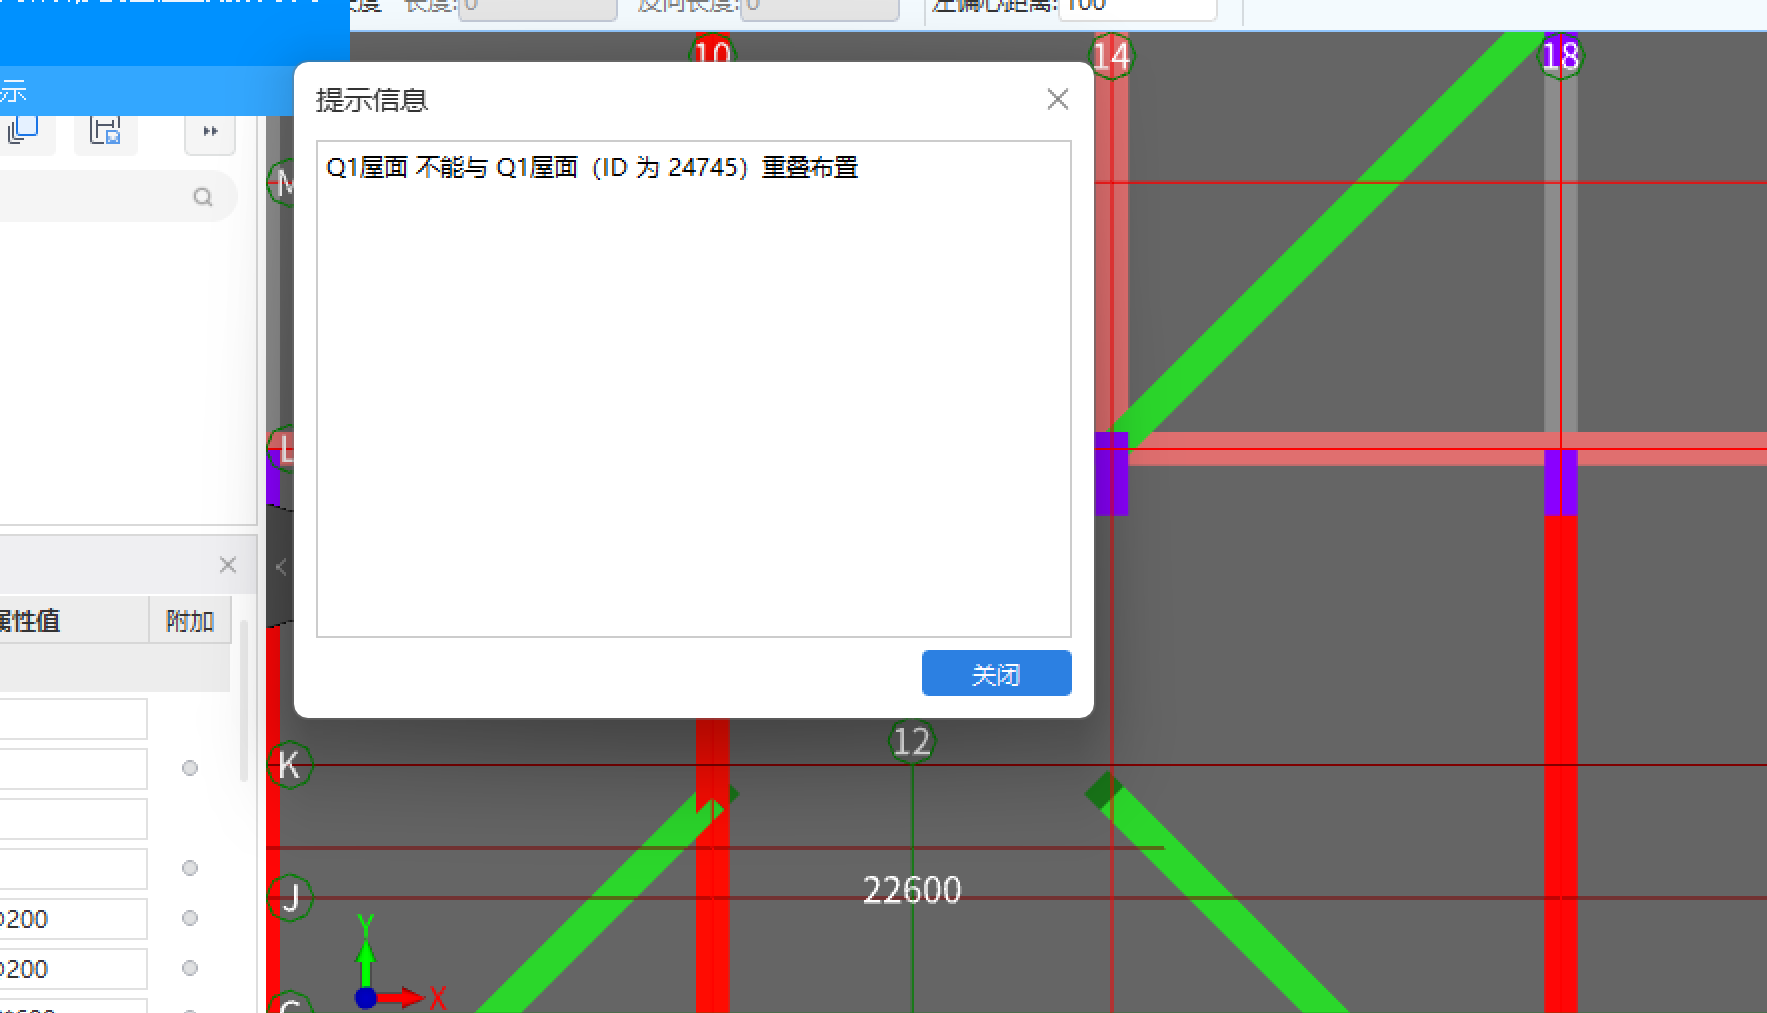Click the 关闭 button in dialog
Image resolution: width=1767 pixels, height=1013 pixels.
click(x=996, y=673)
